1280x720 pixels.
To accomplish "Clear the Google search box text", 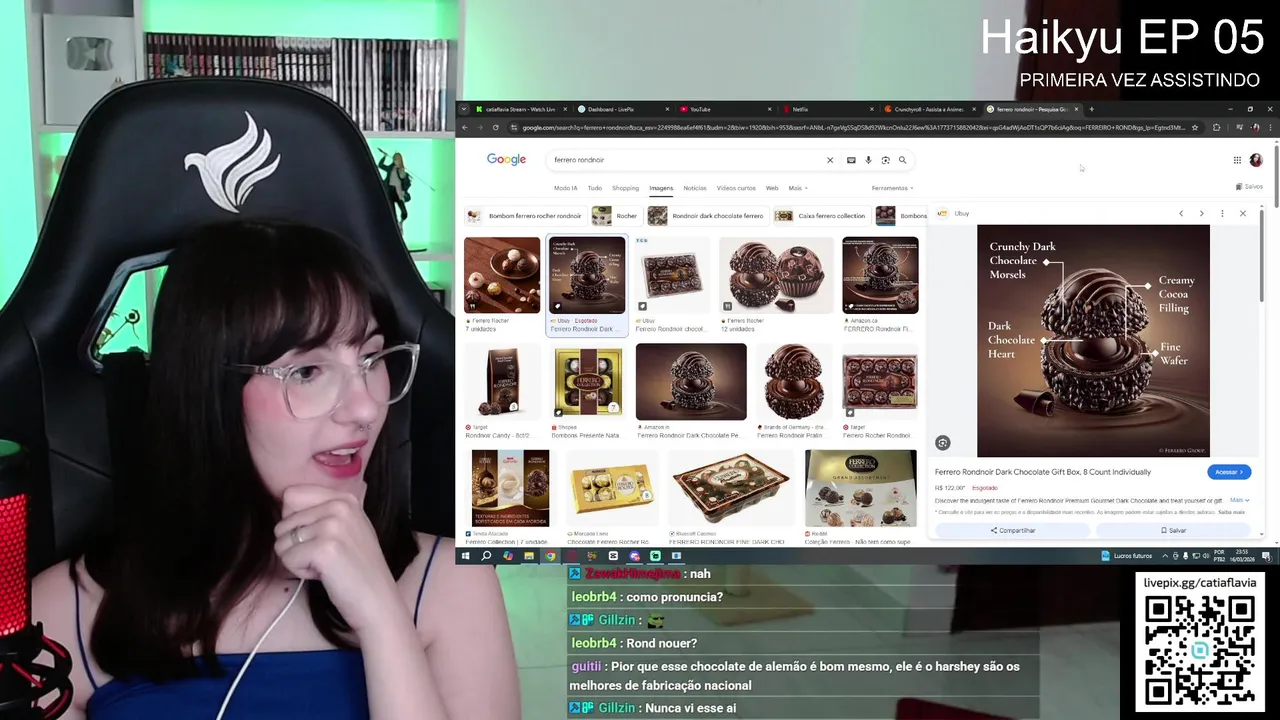I will tap(829, 160).
